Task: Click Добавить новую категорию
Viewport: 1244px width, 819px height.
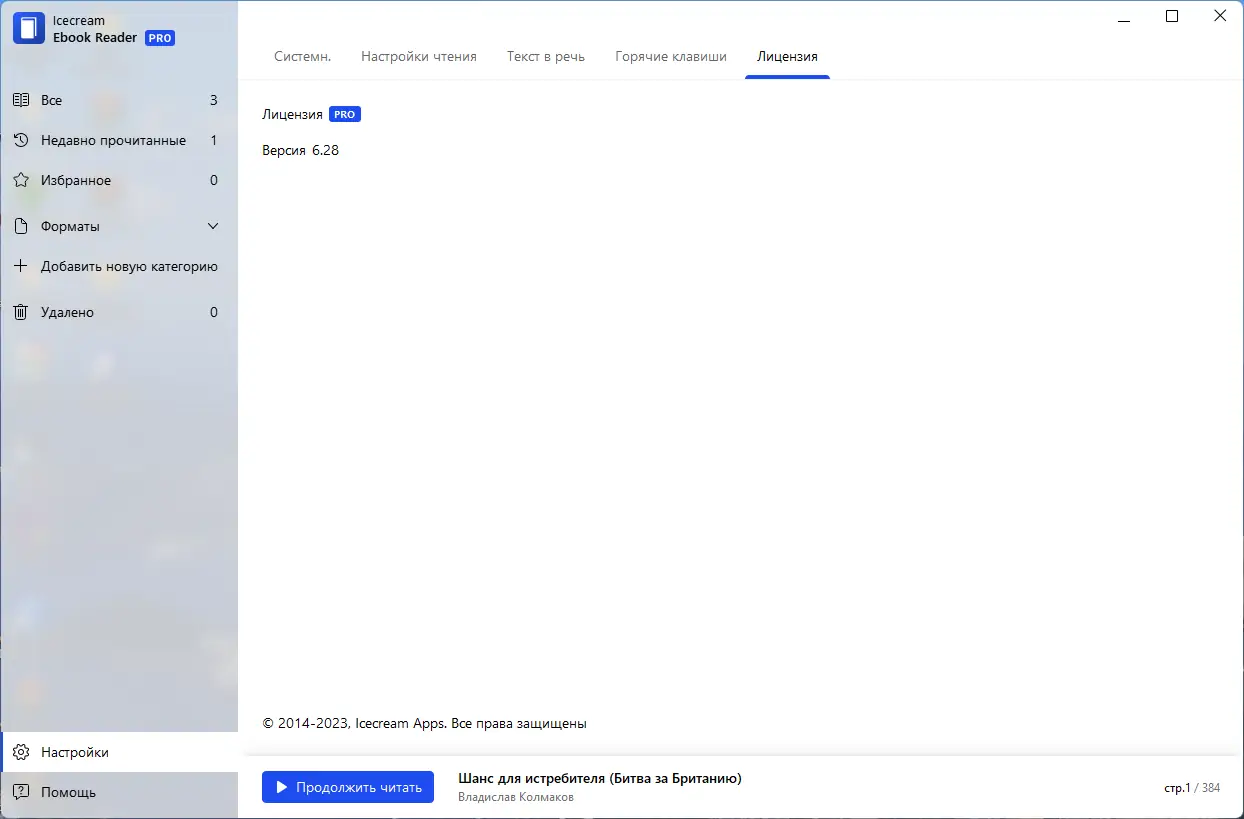Action: (x=119, y=266)
